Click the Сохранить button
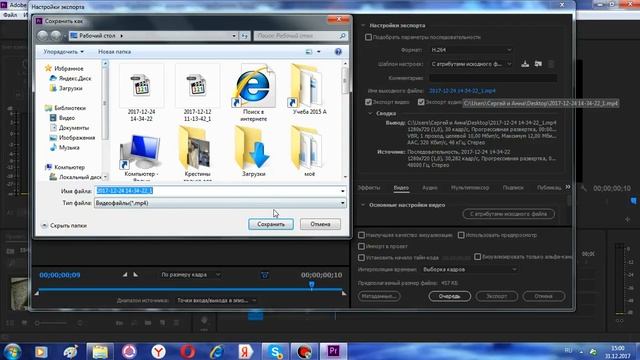The width and height of the screenshot is (640, 360). (x=271, y=224)
